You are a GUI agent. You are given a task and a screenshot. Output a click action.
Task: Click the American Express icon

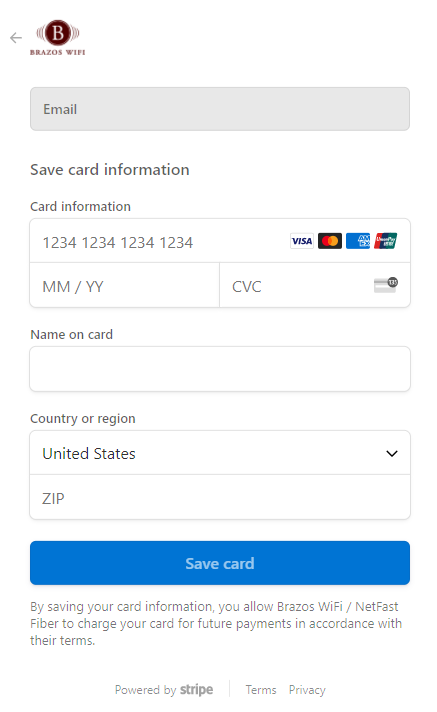pyautogui.click(x=358, y=241)
